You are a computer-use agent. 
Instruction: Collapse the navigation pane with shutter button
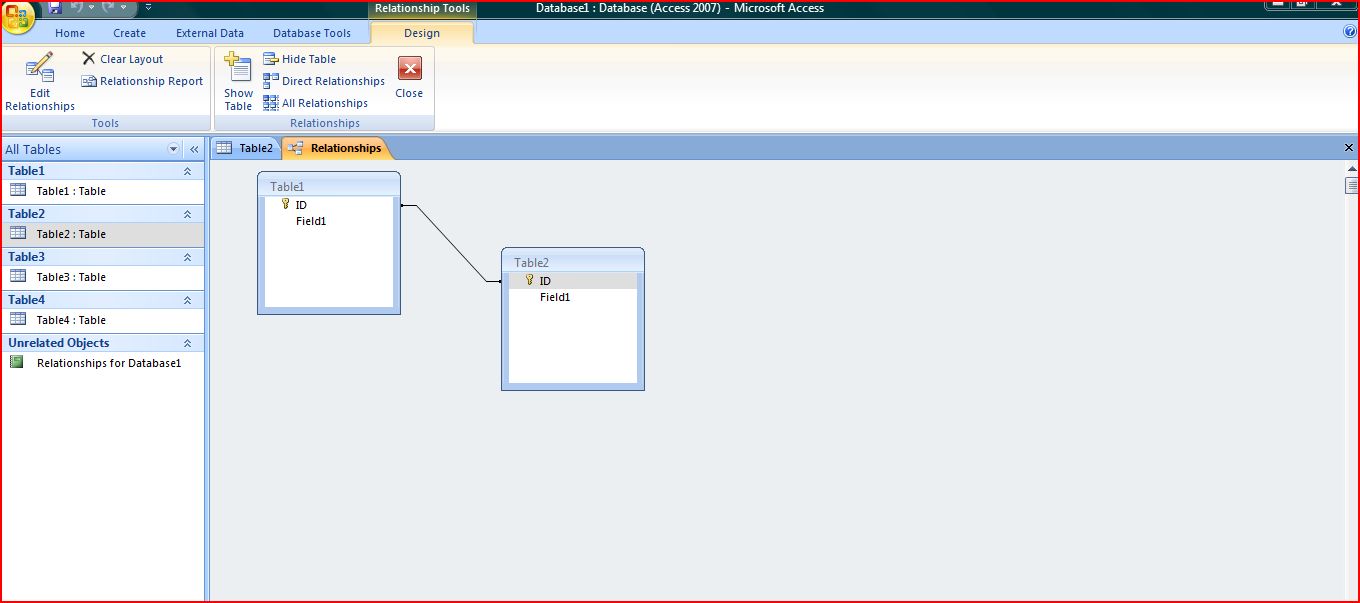194,149
